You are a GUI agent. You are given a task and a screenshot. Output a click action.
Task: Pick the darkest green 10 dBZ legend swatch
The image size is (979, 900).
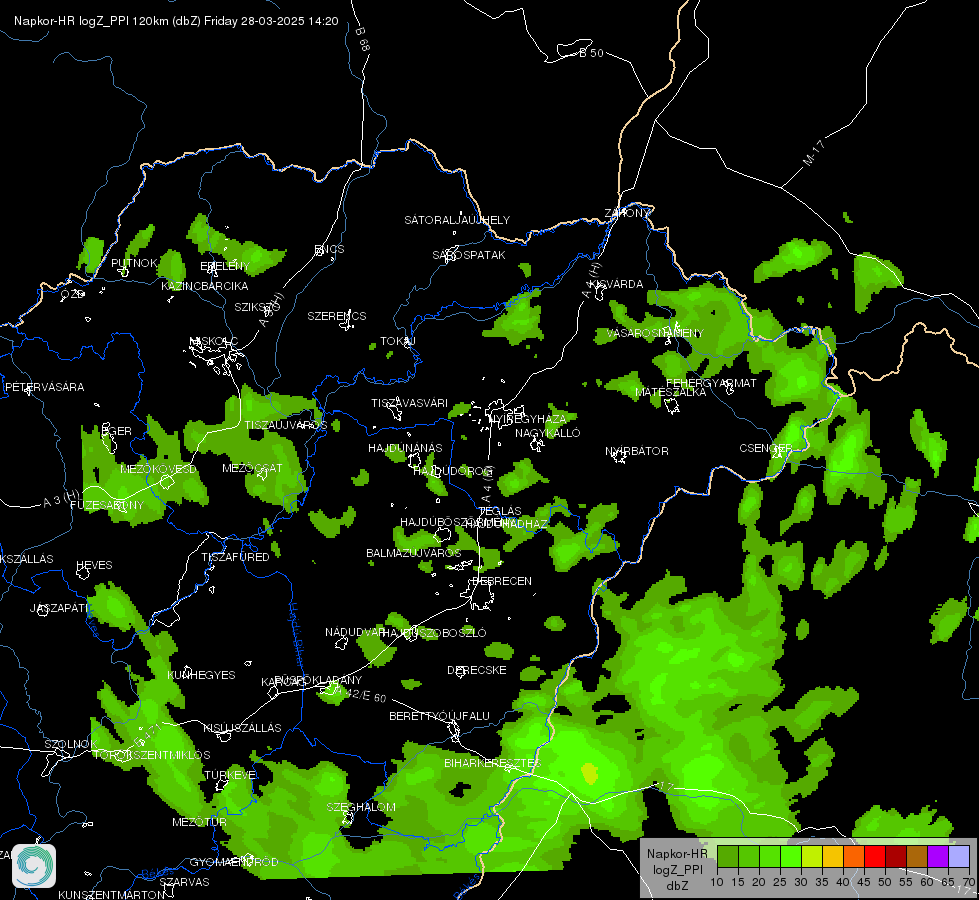[x=727, y=856]
